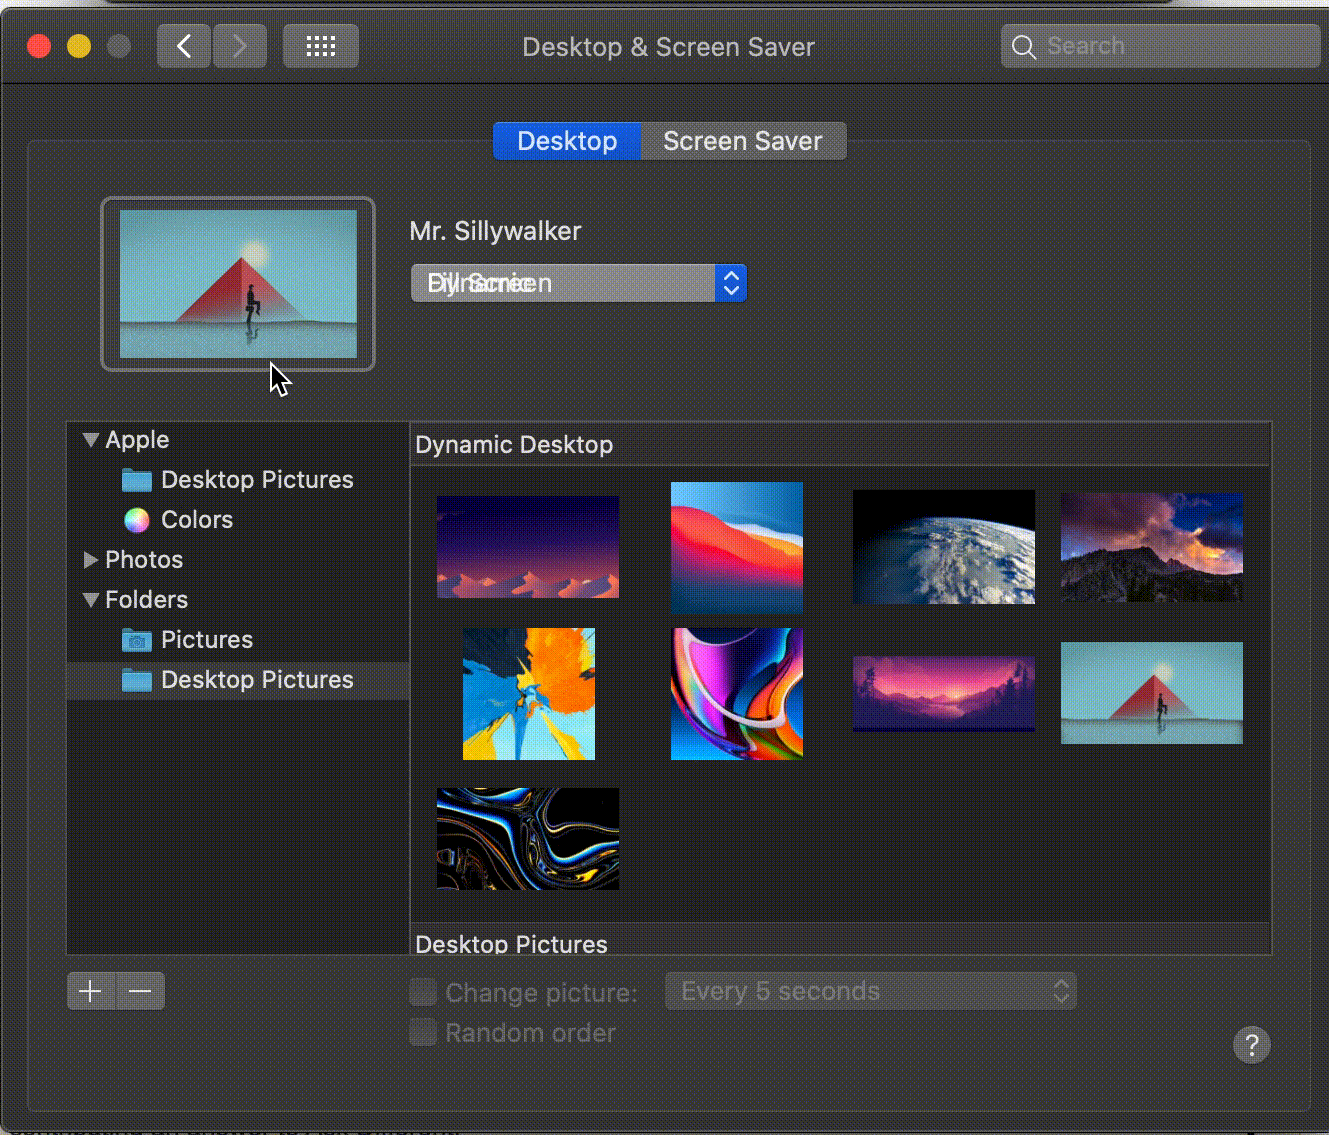
Task: Enable the Random order checkbox
Action: tap(422, 1032)
